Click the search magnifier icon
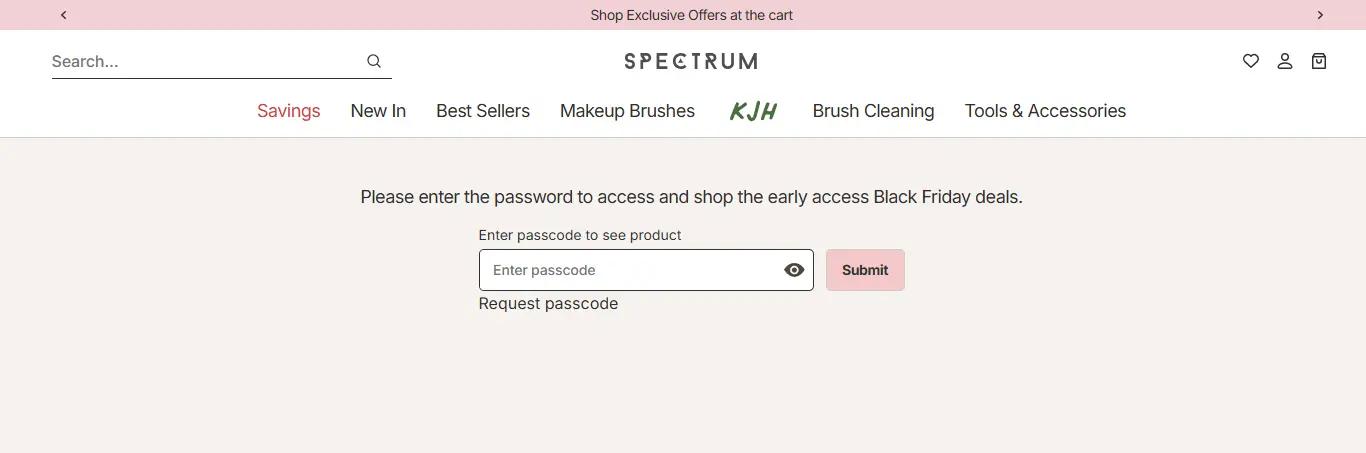Screen dimensions: 1366x453 (374, 61)
